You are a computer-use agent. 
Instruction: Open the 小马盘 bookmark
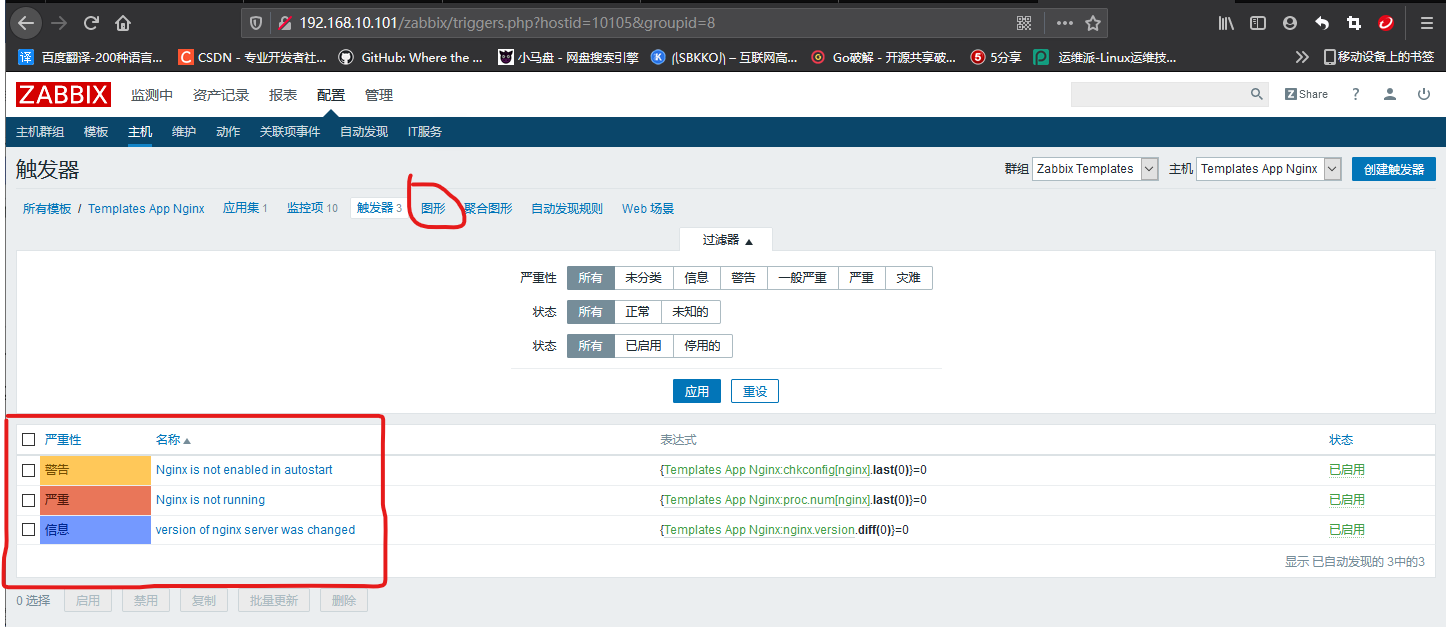[x=569, y=57]
